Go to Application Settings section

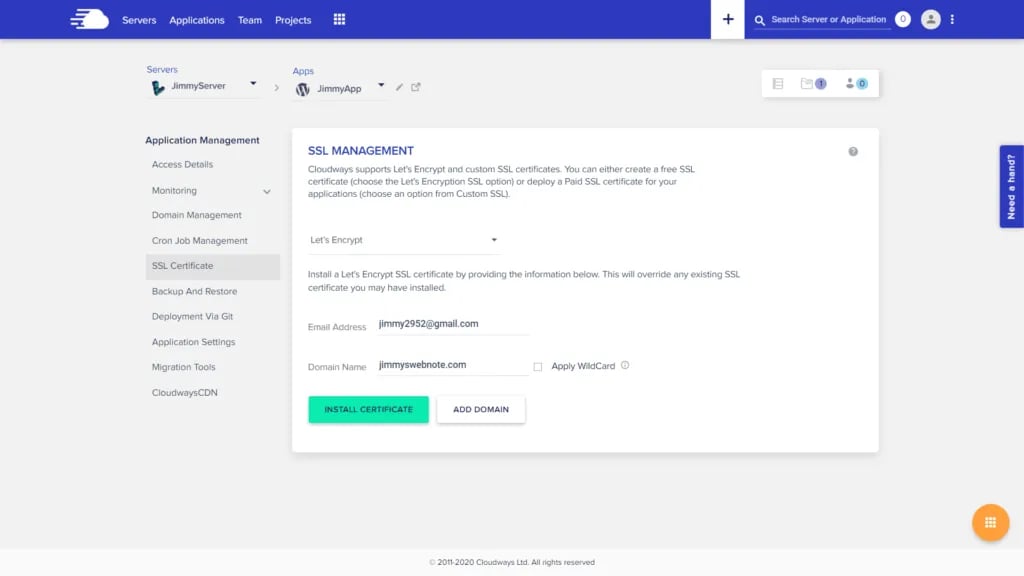[x=193, y=342]
